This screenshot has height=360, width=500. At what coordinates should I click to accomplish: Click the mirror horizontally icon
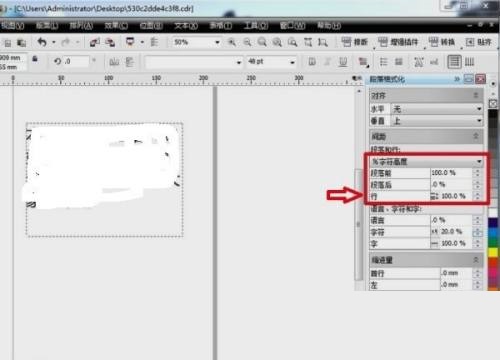point(114,62)
